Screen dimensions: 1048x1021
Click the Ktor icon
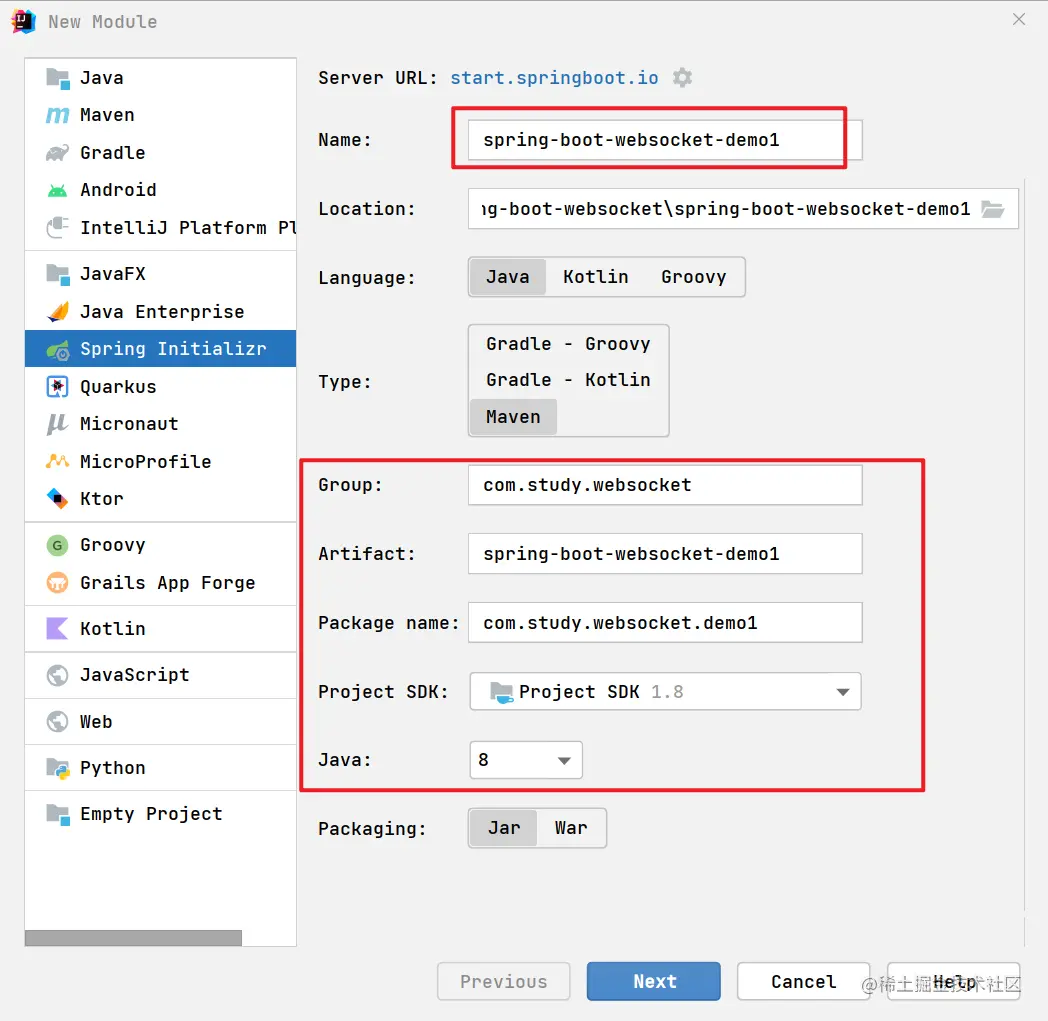(57, 499)
